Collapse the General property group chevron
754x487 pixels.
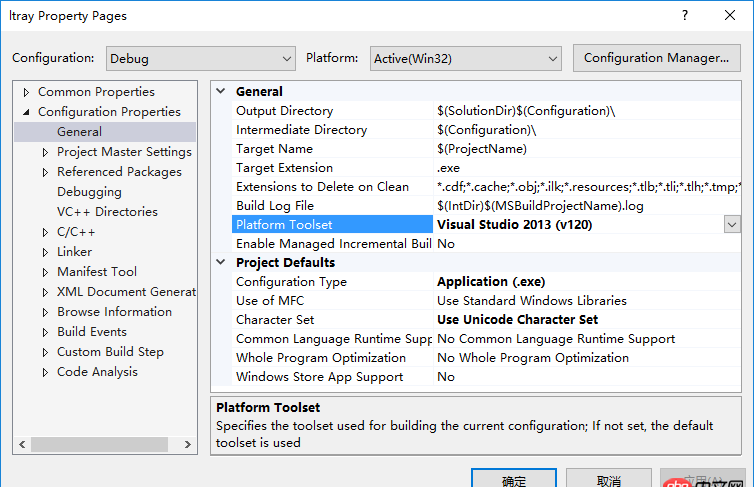point(221,91)
